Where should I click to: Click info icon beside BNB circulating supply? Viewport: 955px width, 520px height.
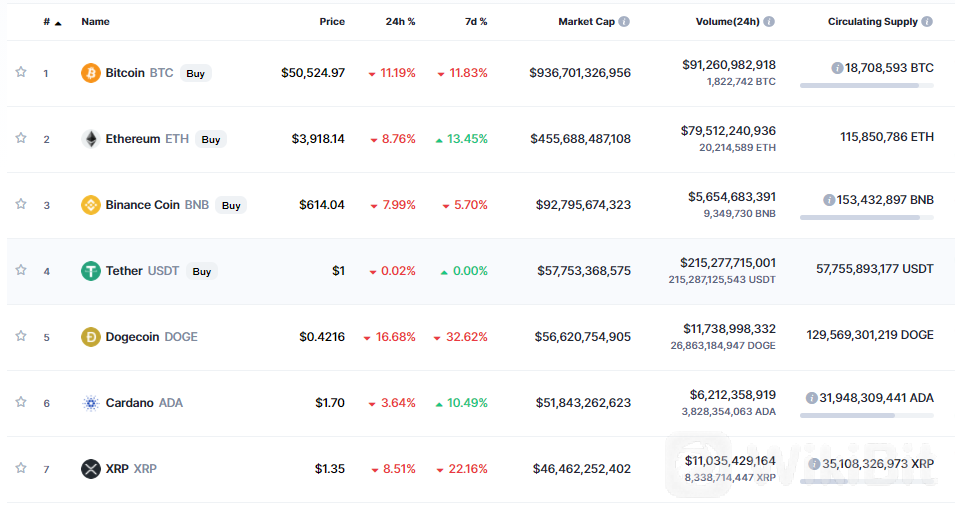coord(828,200)
